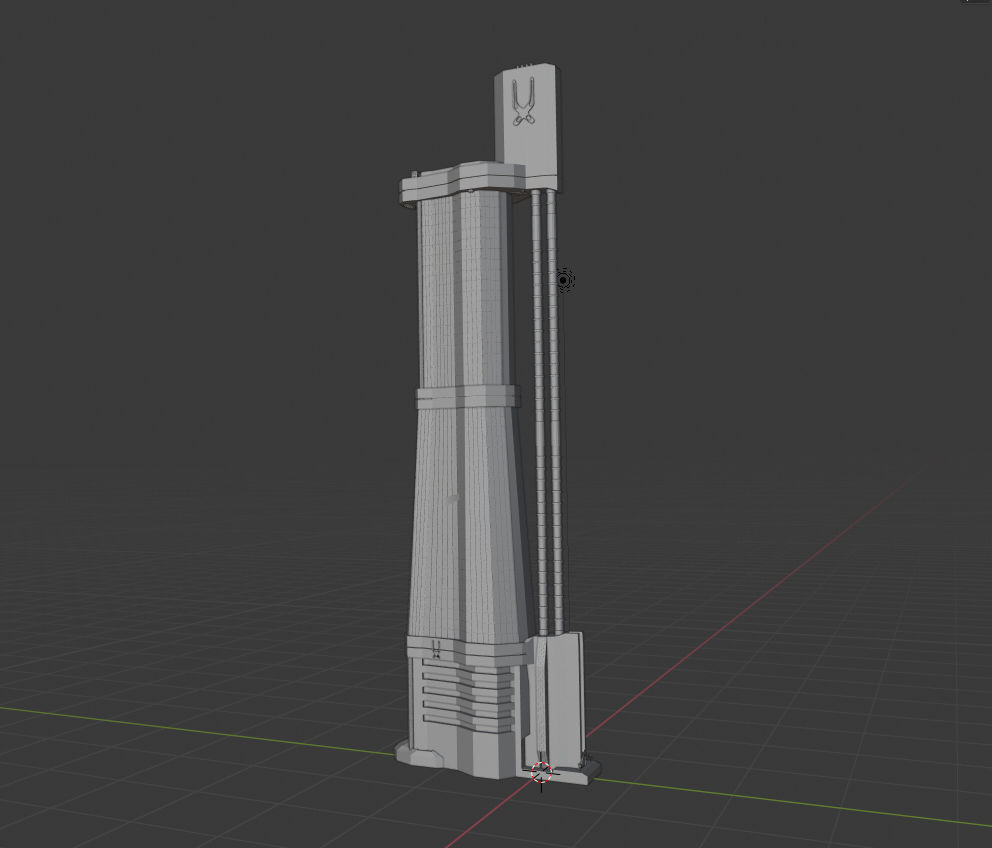Viewport: 992px width, 848px height.
Task: Select the emblem plate at the tower top
Action: coord(528,127)
